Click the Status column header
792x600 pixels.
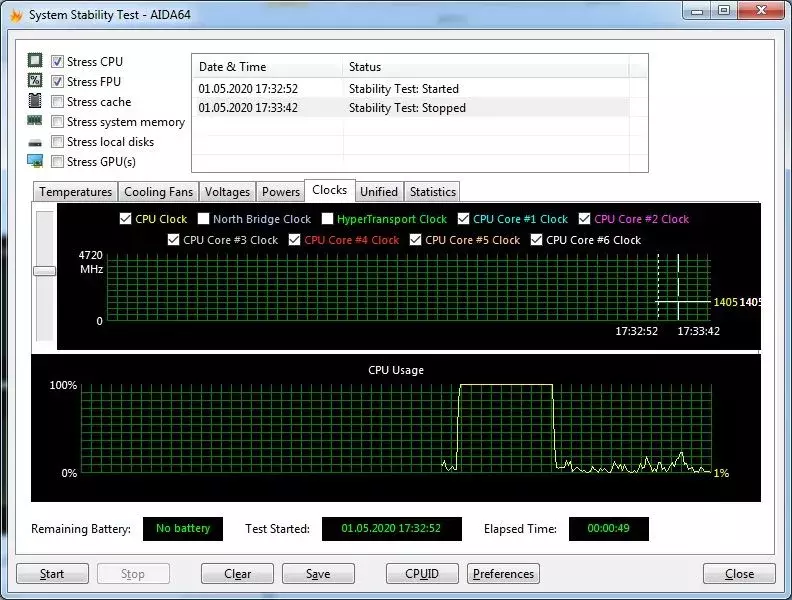coord(485,67)
